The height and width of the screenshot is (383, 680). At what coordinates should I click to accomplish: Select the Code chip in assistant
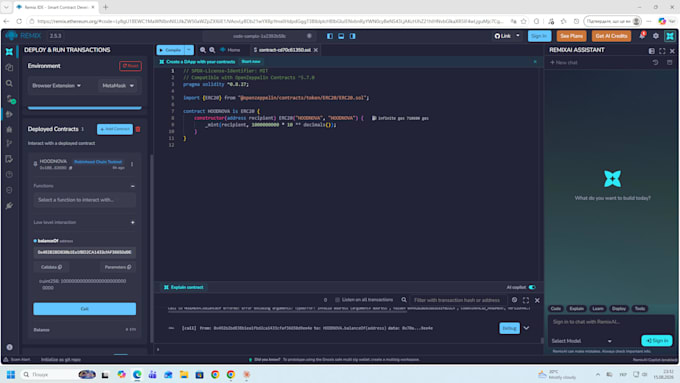(x=556, y=309)
